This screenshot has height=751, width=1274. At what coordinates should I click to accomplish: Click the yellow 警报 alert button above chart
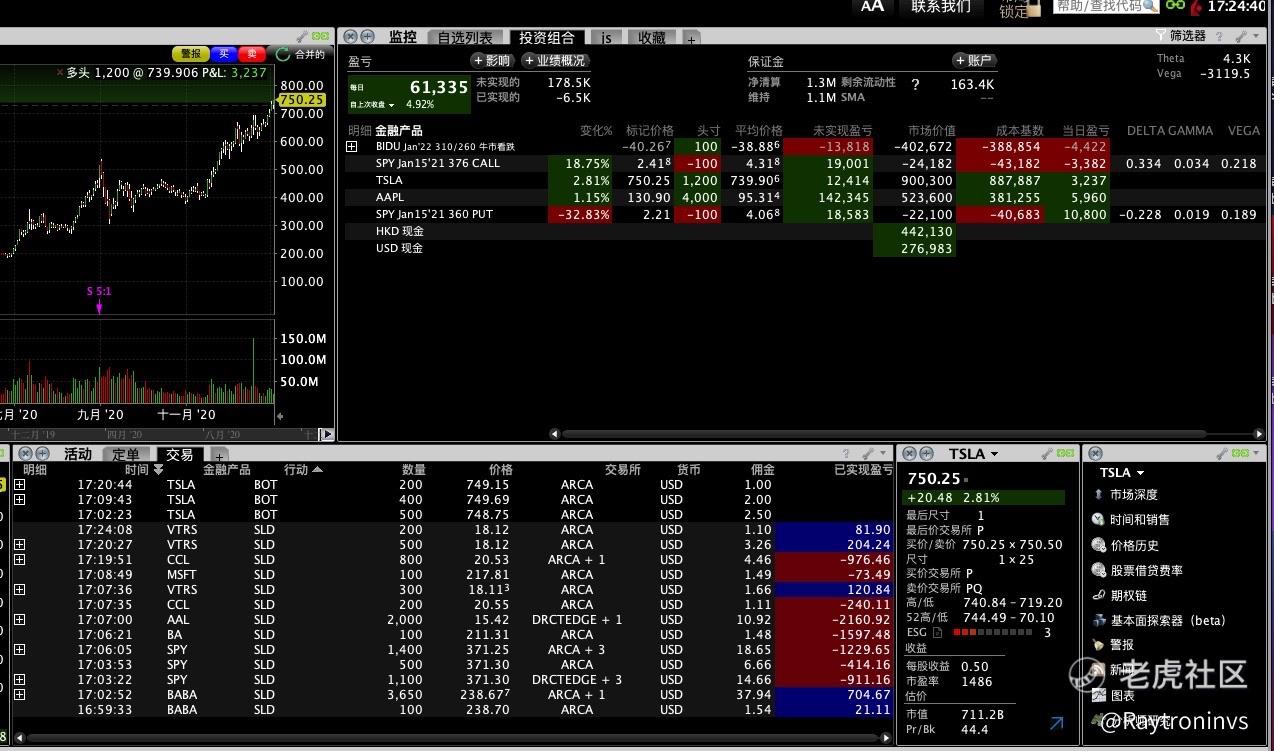(x=190, y=54)
